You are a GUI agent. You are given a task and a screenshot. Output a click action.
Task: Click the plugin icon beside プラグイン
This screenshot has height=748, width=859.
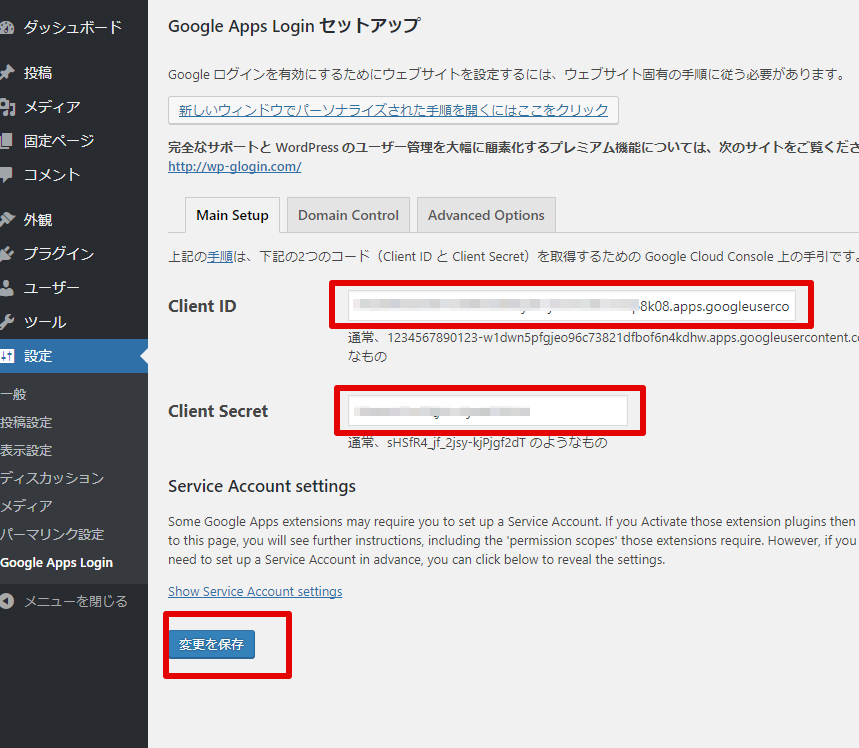7,254
